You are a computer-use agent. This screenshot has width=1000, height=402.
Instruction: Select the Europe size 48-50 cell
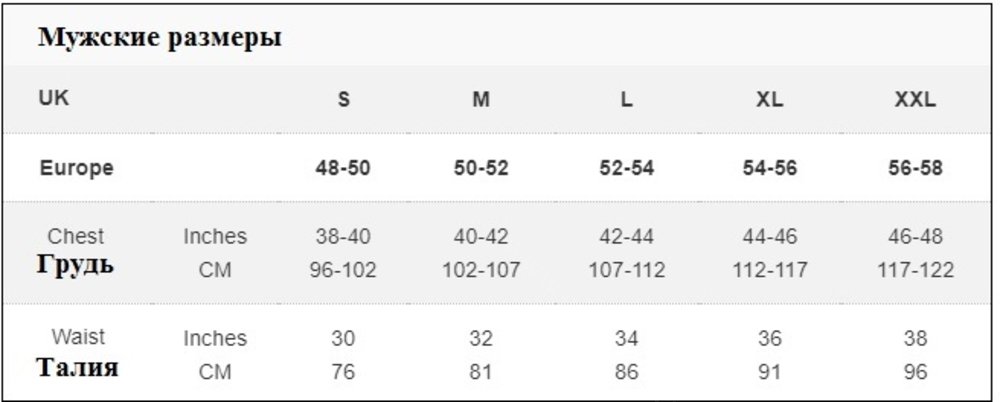(x=343, y=168)
